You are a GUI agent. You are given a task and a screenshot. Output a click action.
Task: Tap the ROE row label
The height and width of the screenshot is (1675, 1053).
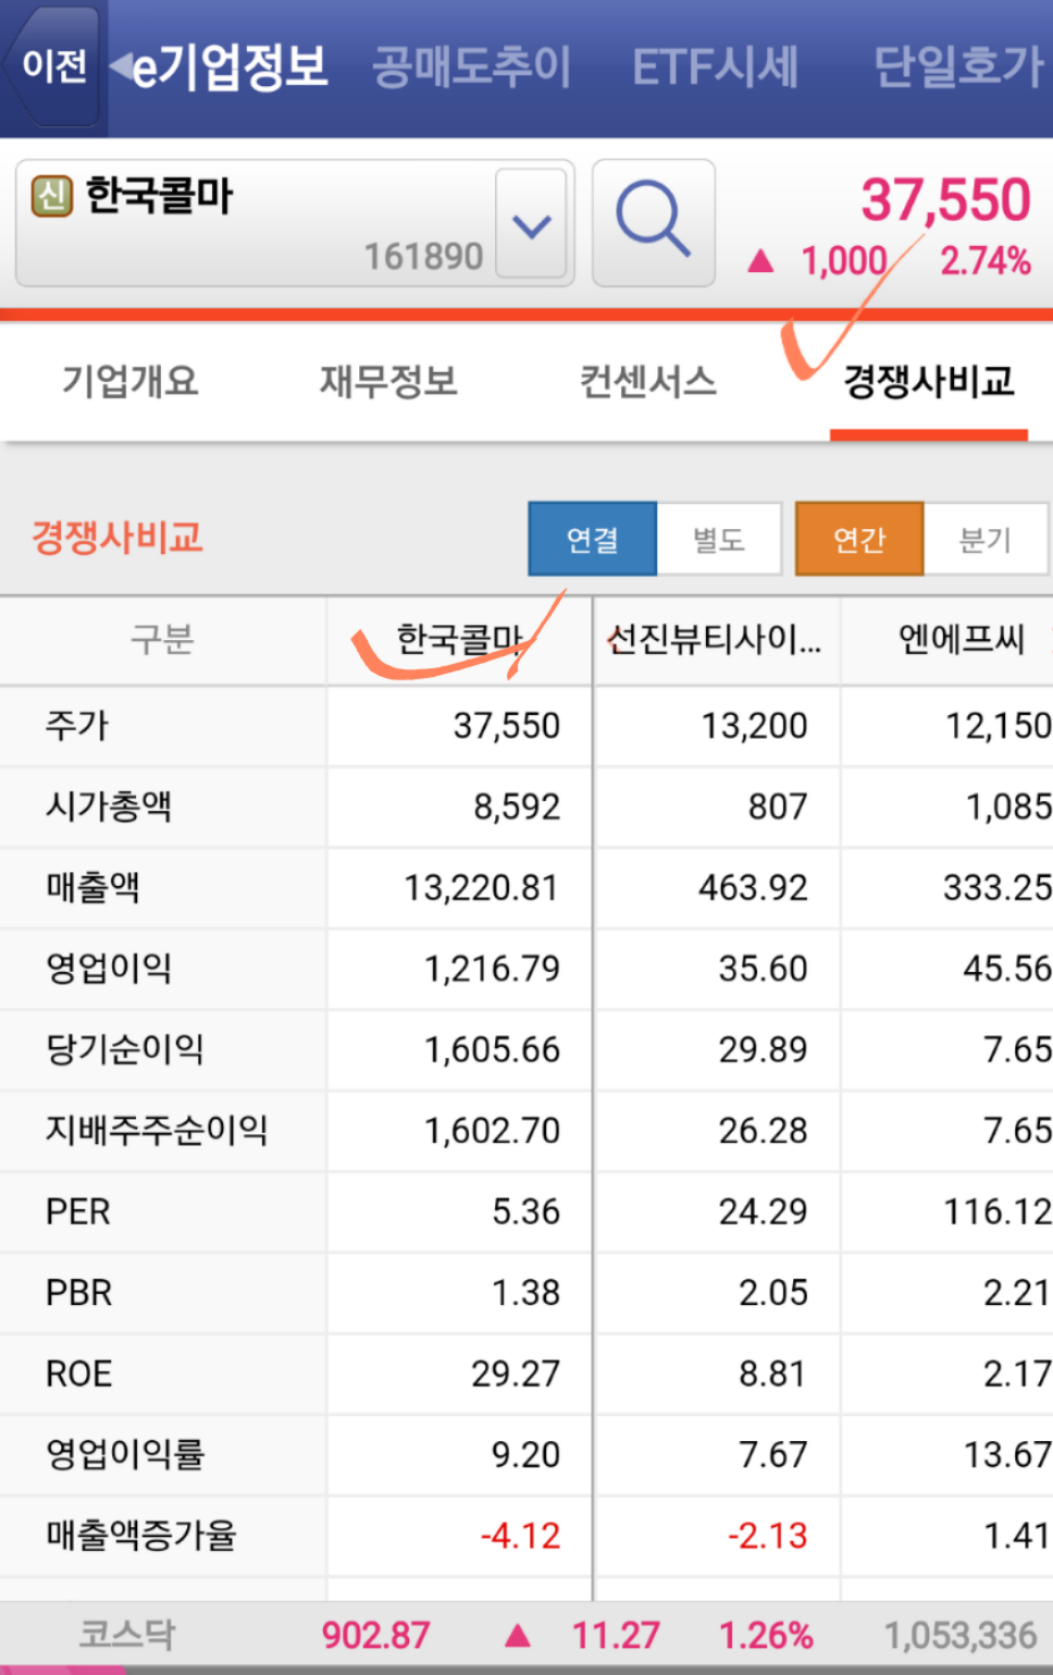[x=79, y=1373]
